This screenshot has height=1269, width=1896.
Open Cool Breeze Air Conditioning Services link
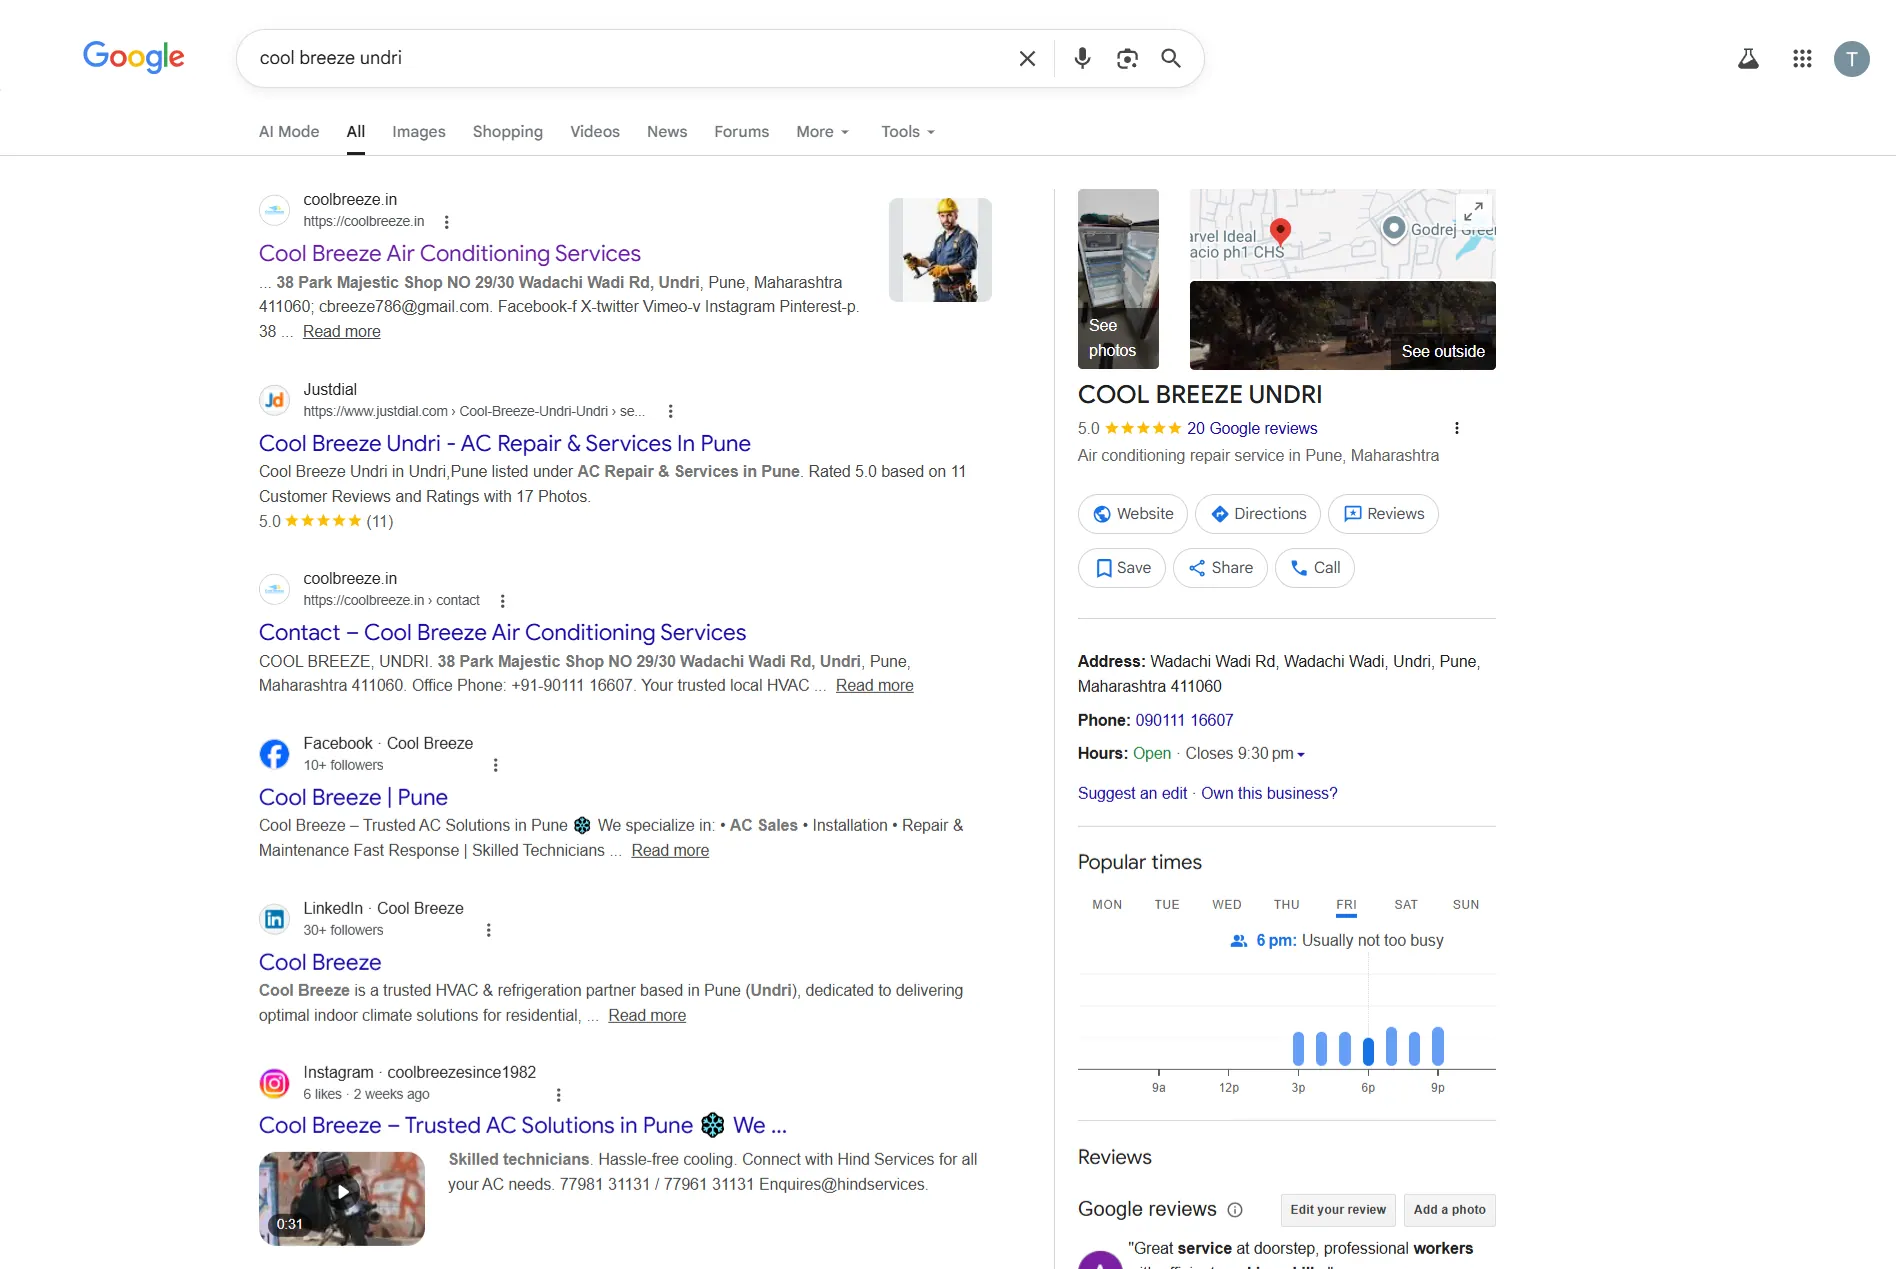tap(450, 253)
